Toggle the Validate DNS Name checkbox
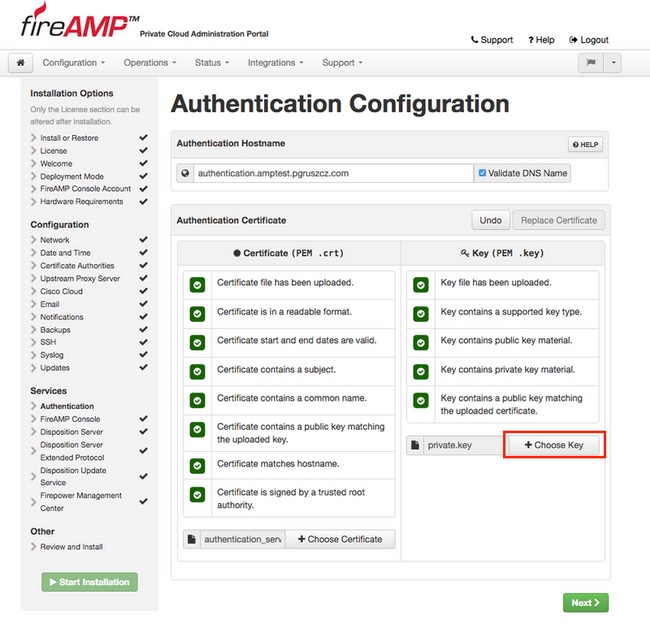The width and height of the screenshot is (650, 629). point(482,173)
